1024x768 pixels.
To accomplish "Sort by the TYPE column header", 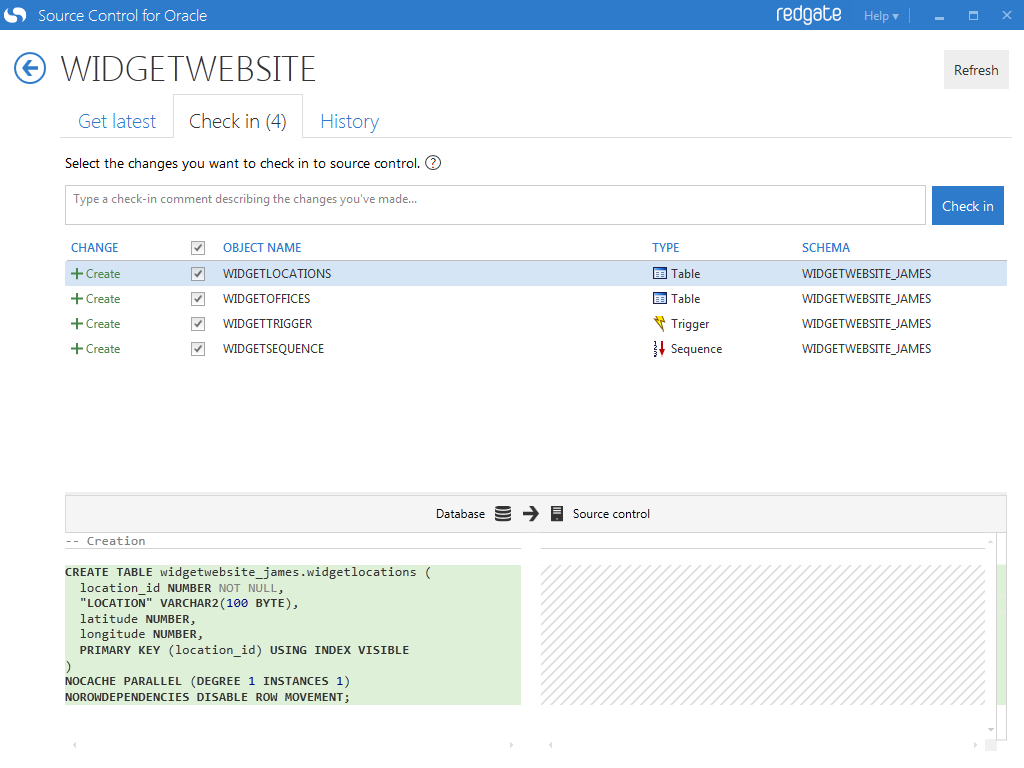I will click(x=665, y=248).
